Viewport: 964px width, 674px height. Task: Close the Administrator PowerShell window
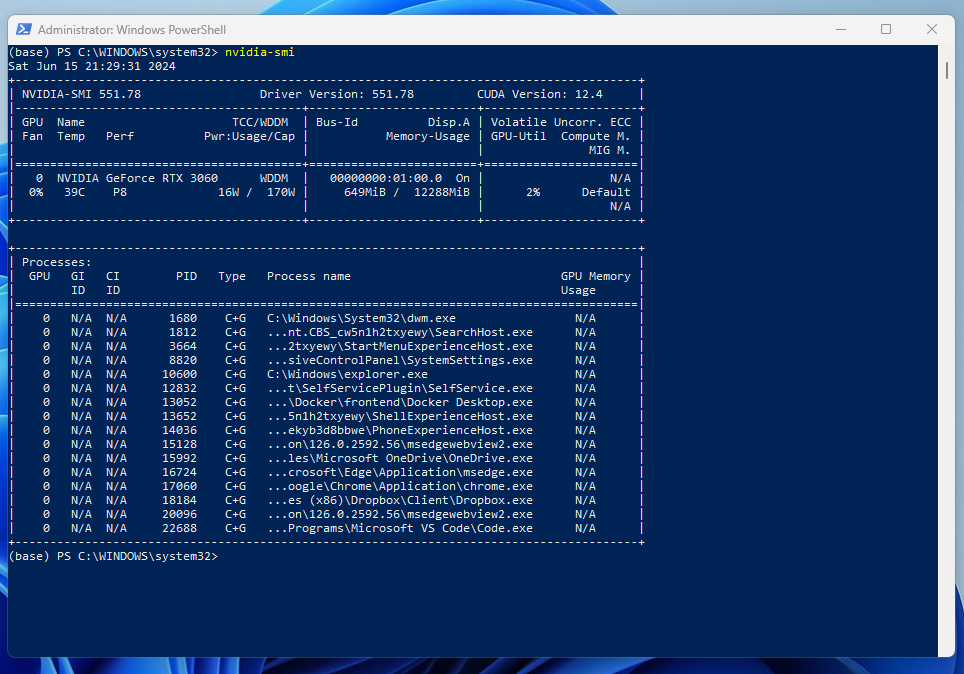click(931, 29)
